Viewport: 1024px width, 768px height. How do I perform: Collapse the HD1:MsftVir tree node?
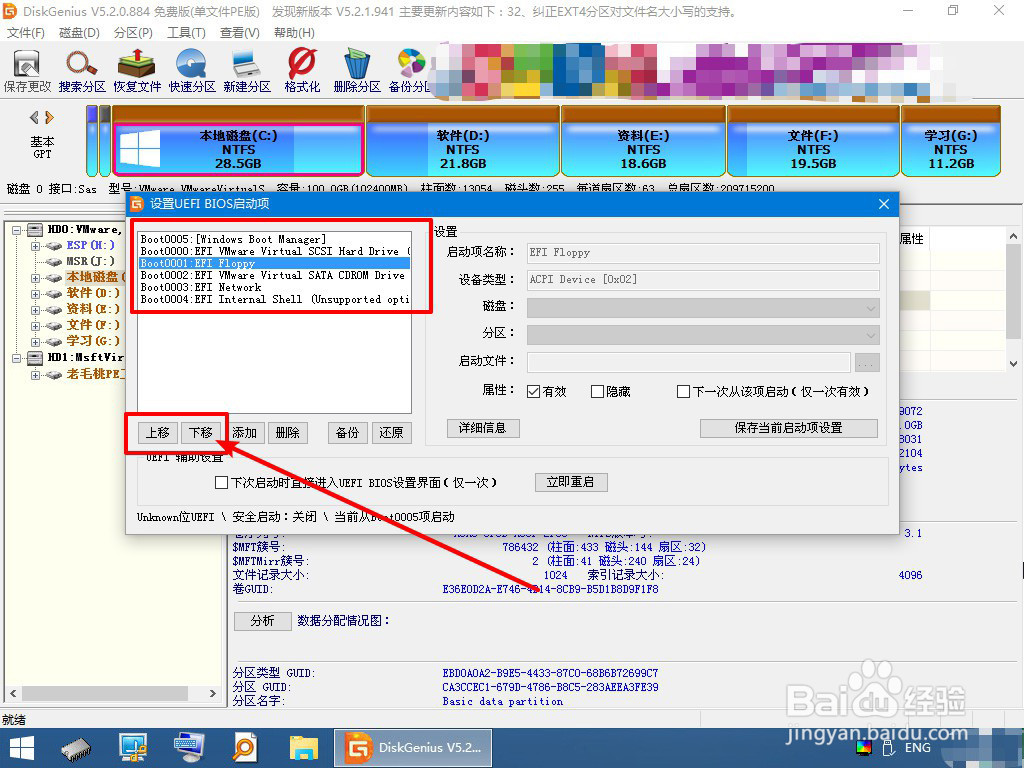[x=16, y=358]
